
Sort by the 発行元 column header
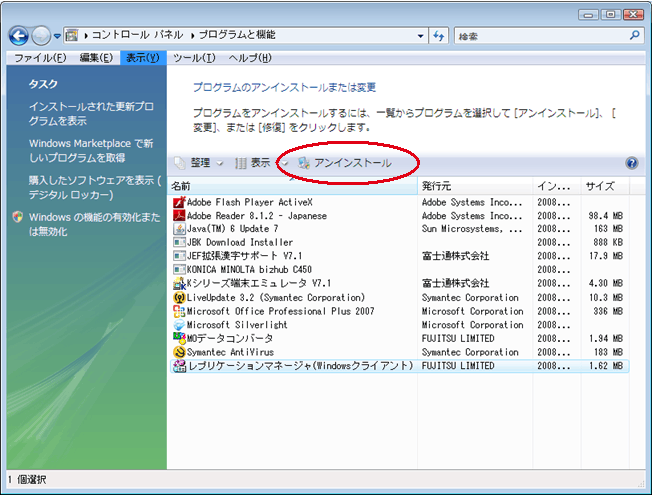click(475, 186)
